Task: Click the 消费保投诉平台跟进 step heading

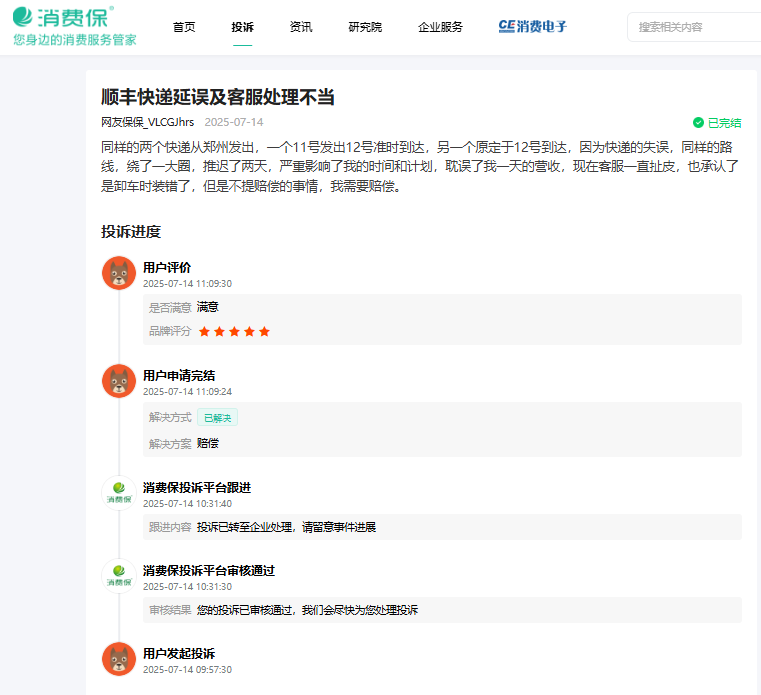Action: pyautogui.click(x=197, y=488)
